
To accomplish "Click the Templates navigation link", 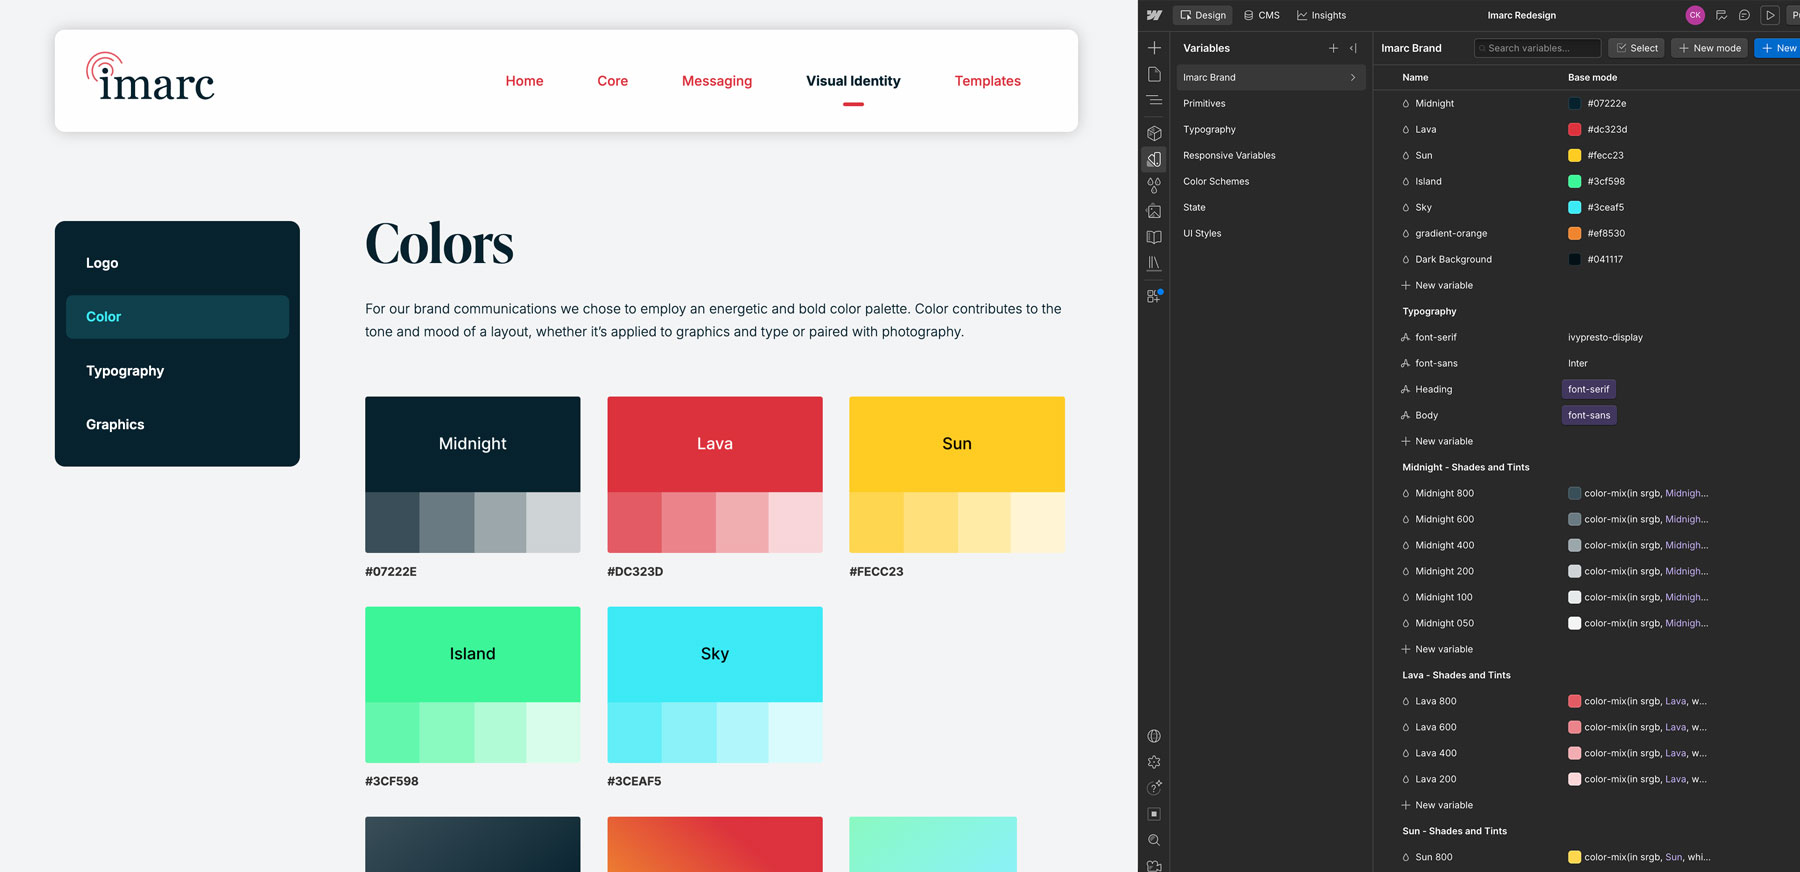I will [x=988, y=81].
